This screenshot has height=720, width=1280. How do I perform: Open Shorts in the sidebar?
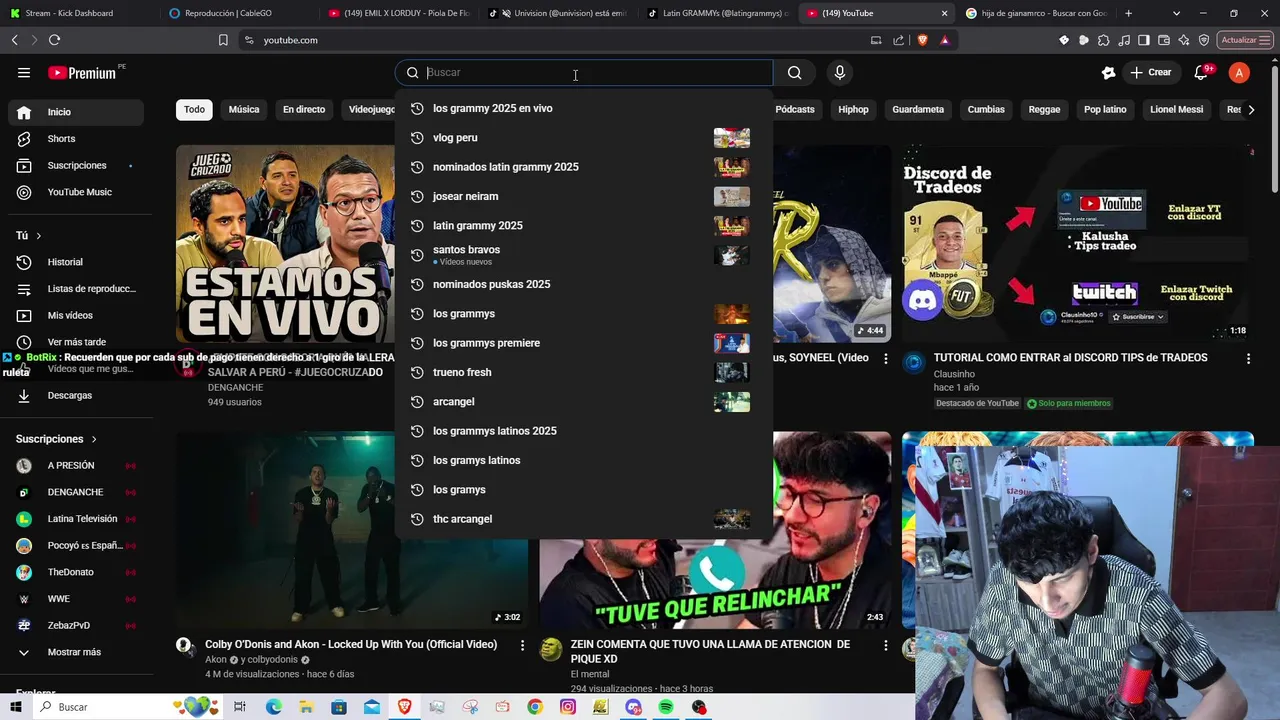click(x=76, y=139)
